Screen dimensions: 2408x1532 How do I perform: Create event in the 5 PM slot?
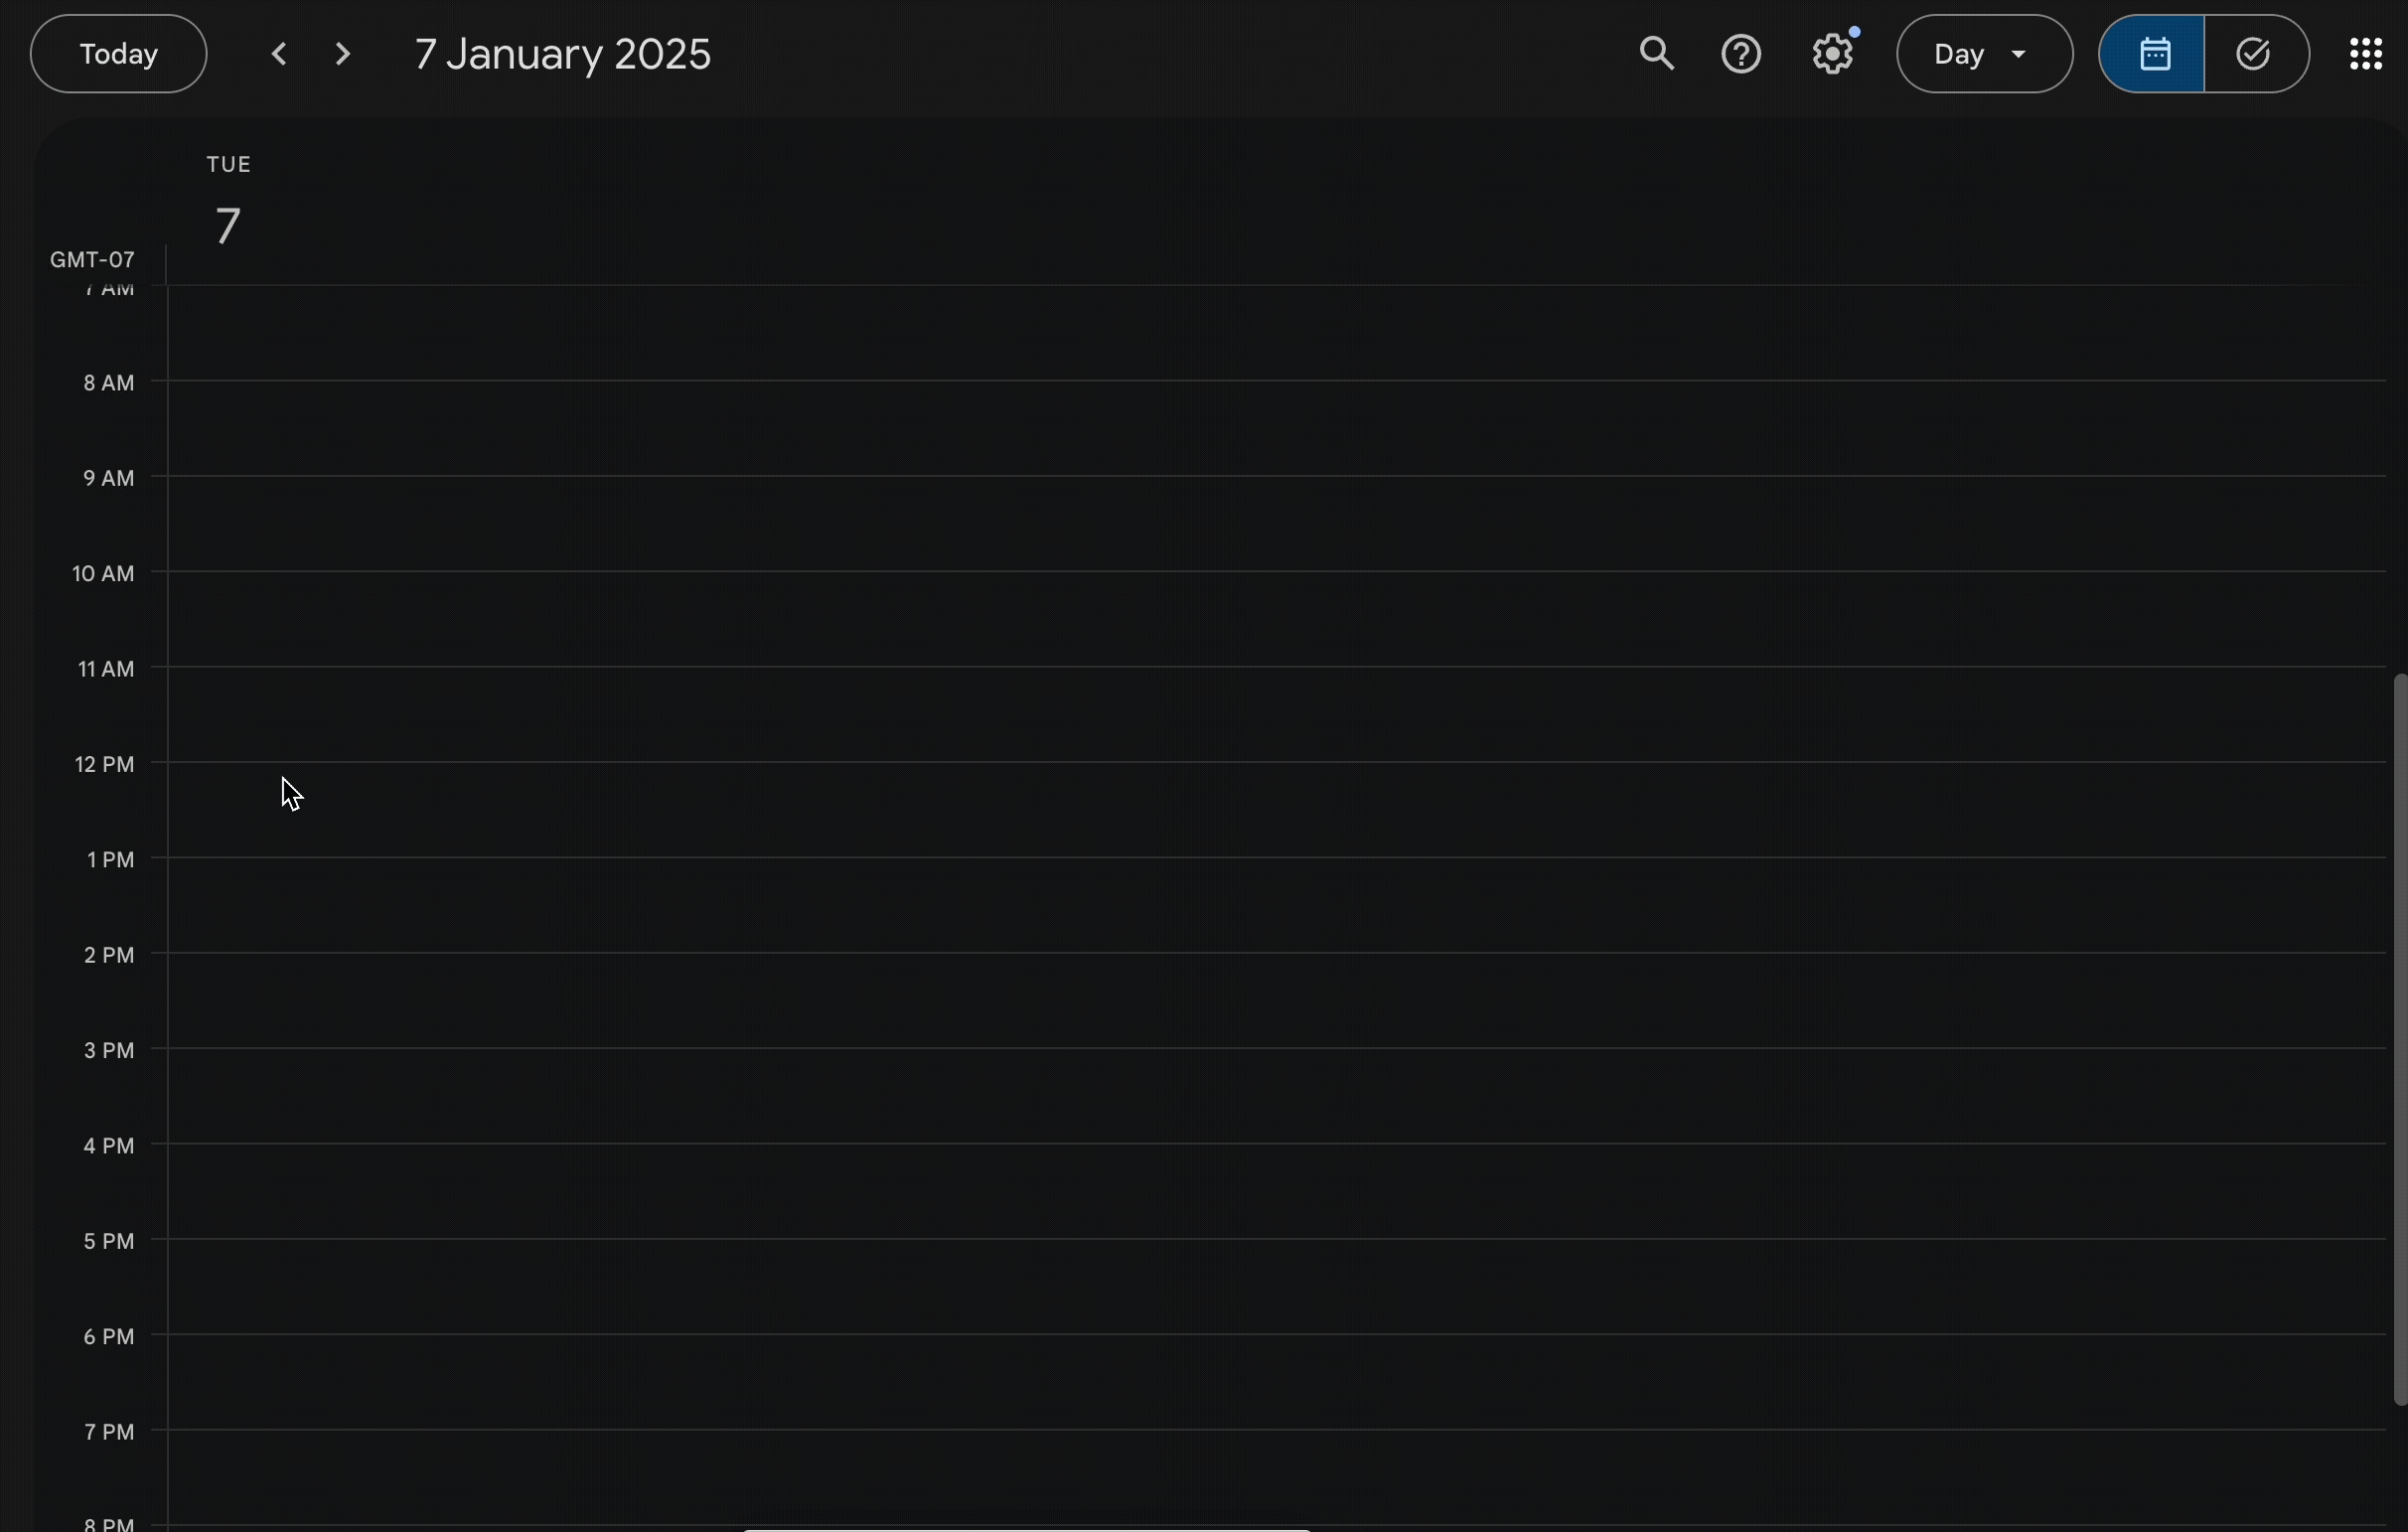(x=1276, y=1286)
